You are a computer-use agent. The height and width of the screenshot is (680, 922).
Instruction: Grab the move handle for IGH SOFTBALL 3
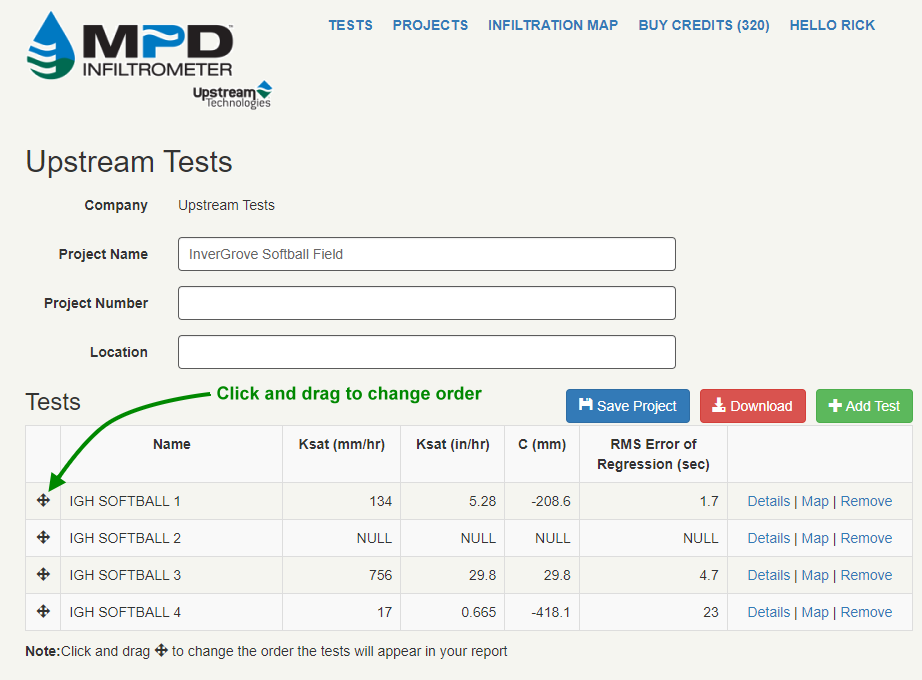point(43,575)
